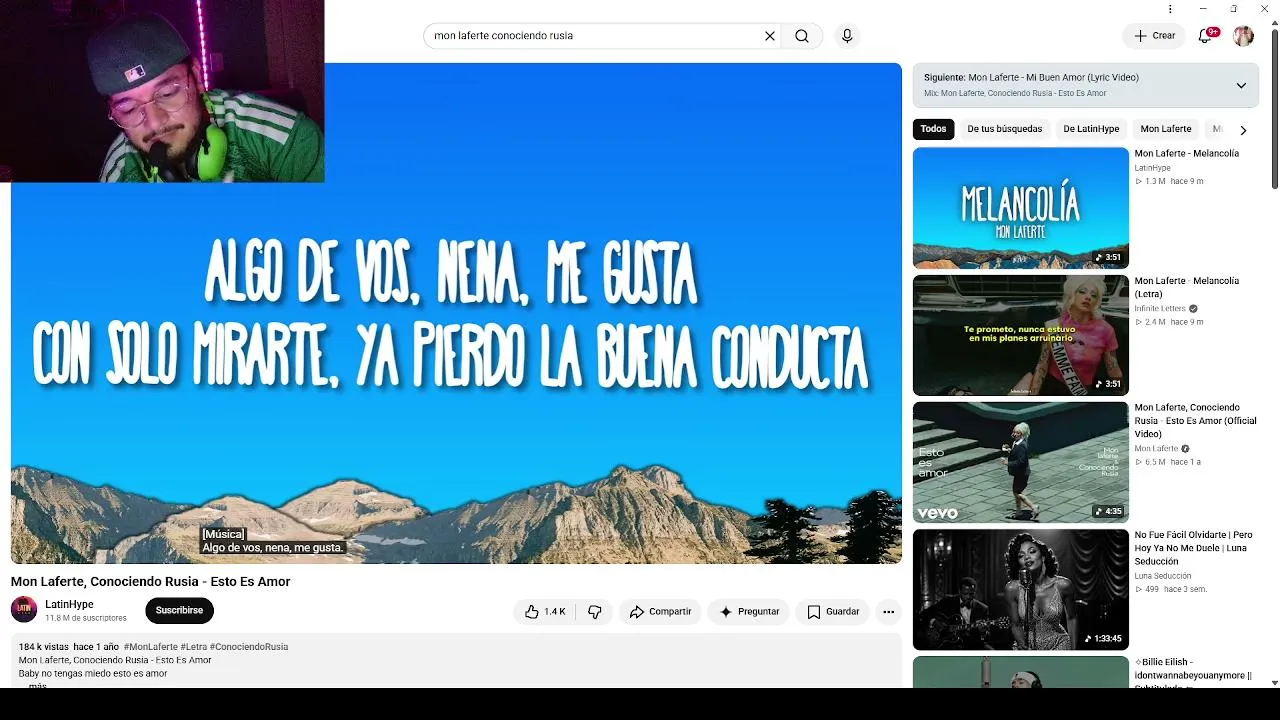The image size is (1280, 720).
Task: Click the magnifying glass search button
Action: pos(802,36)
